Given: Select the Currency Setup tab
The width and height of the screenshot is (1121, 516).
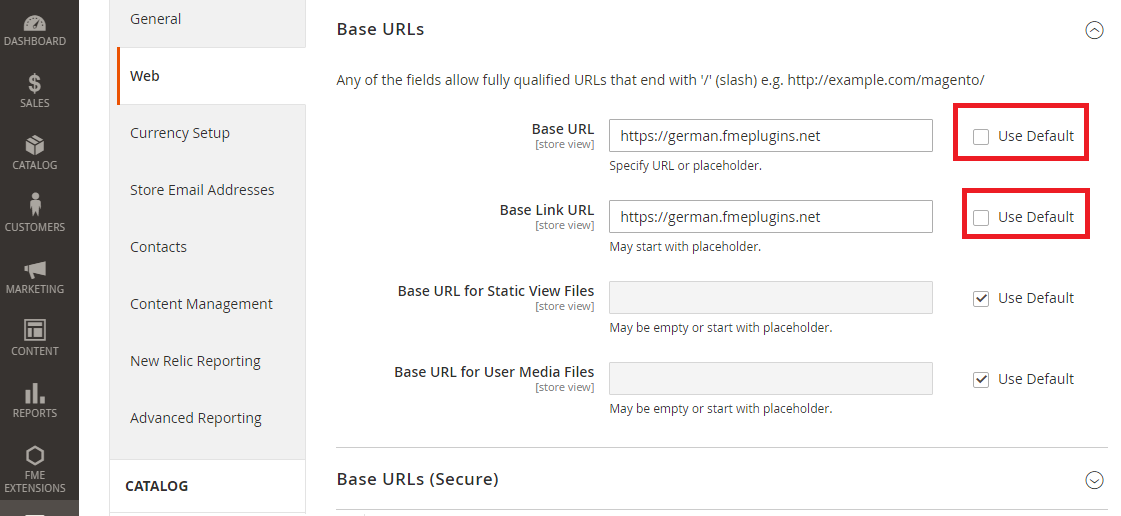Looking at the screenshot, I should click(x=180, y=133).
